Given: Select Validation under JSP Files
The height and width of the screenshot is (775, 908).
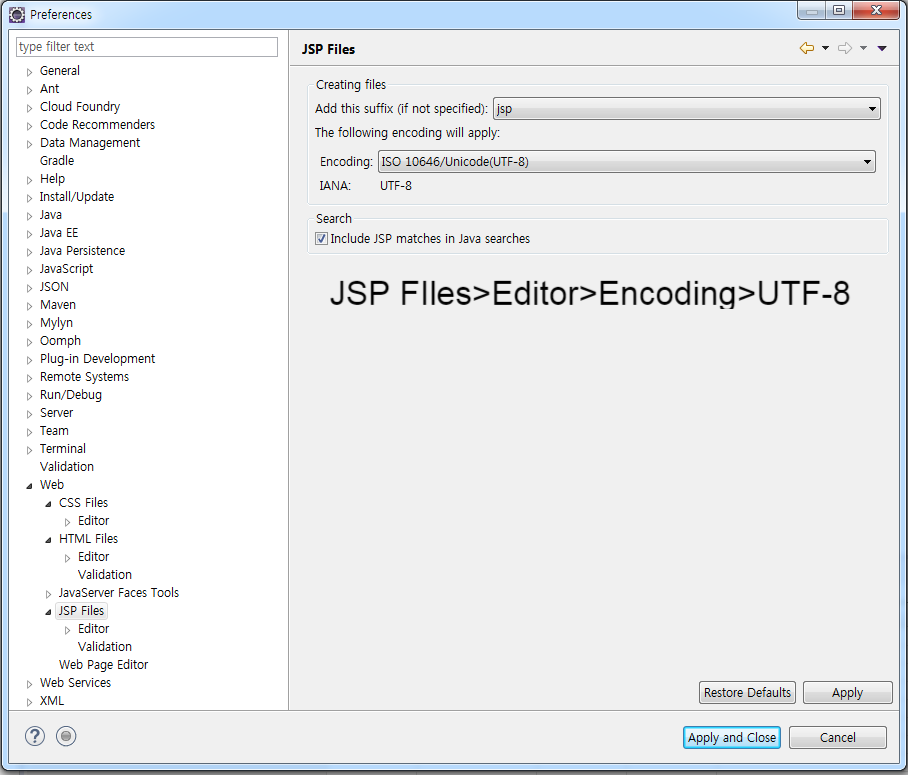Looking at the screenshot, I should click(x=105, y=646).
